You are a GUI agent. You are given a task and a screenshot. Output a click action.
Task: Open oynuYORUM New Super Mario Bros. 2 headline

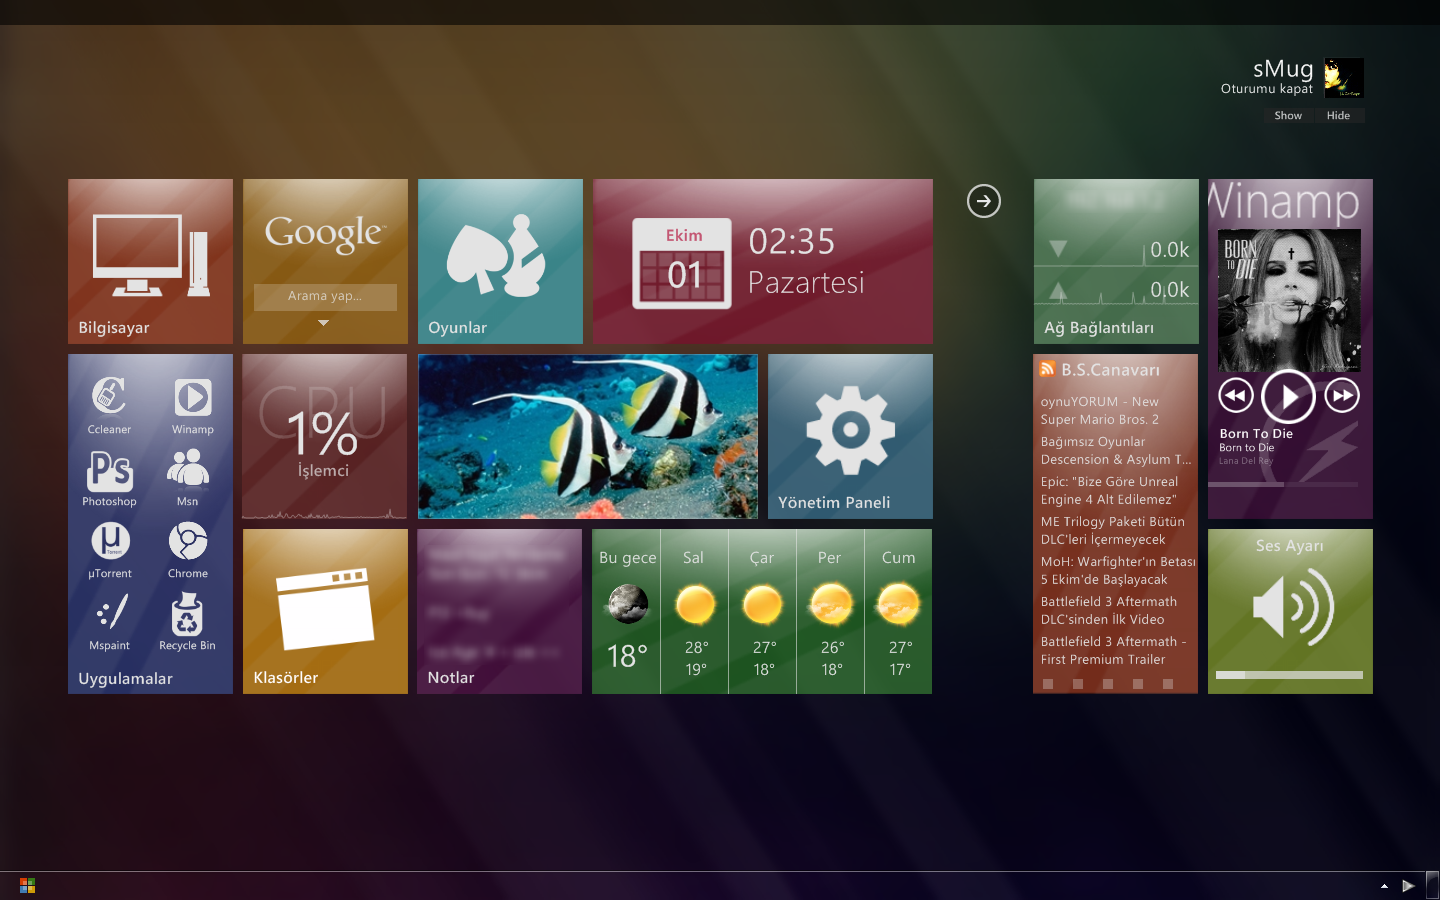1100,411
